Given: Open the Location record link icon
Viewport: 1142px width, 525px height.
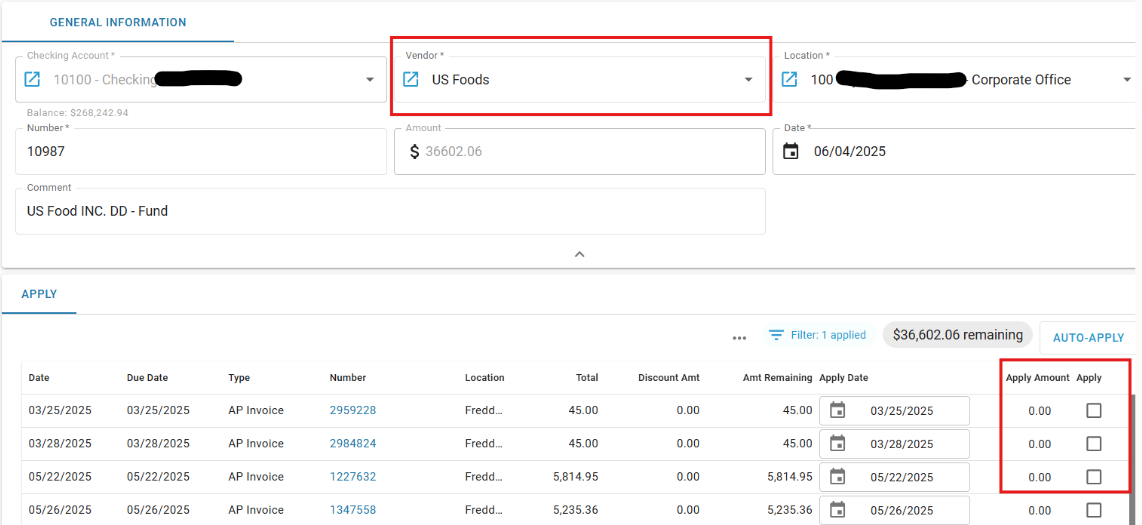Looking at the screenshot, I should (x=789, y=79).
